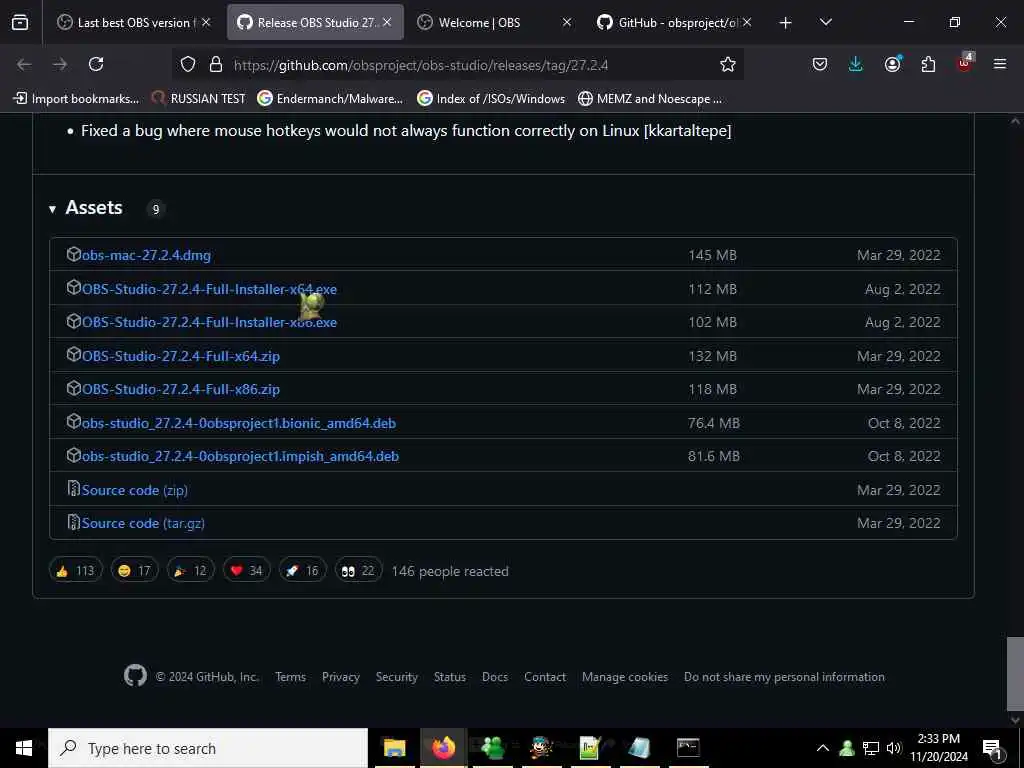Open the Firefox account menu

pos(892,64)
